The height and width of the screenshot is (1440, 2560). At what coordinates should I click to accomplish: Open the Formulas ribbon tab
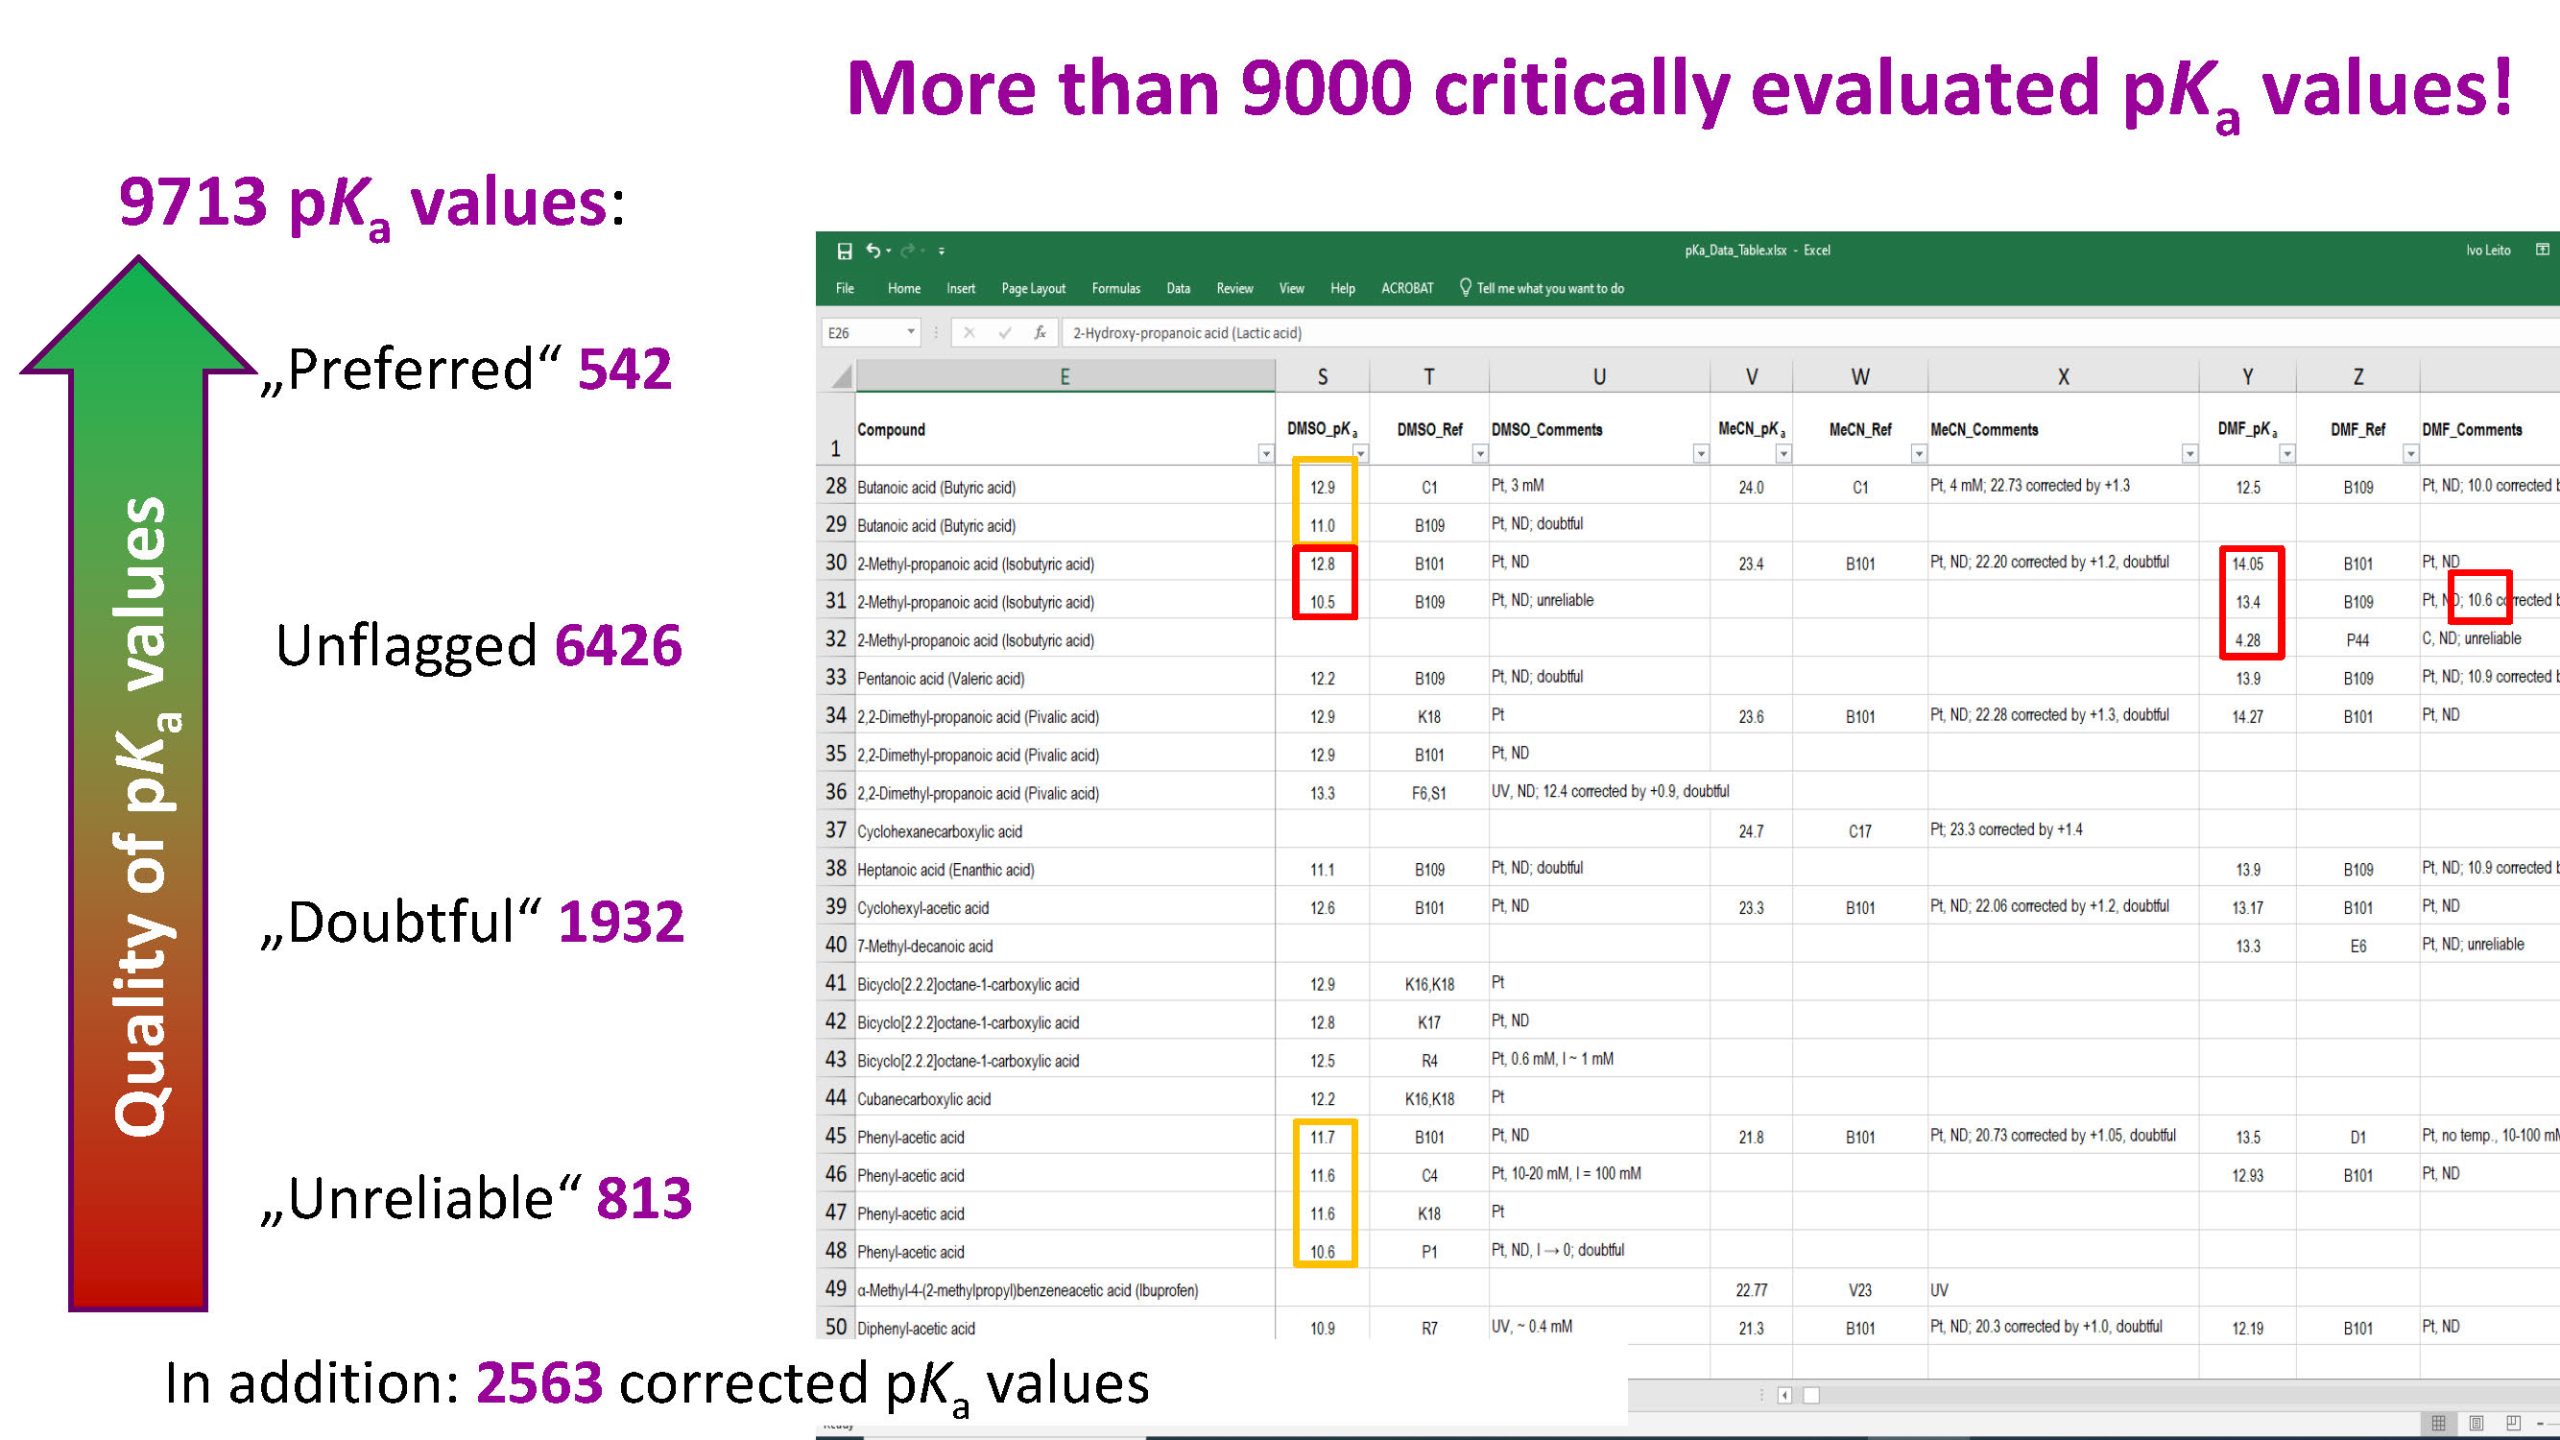point(1115,288)
